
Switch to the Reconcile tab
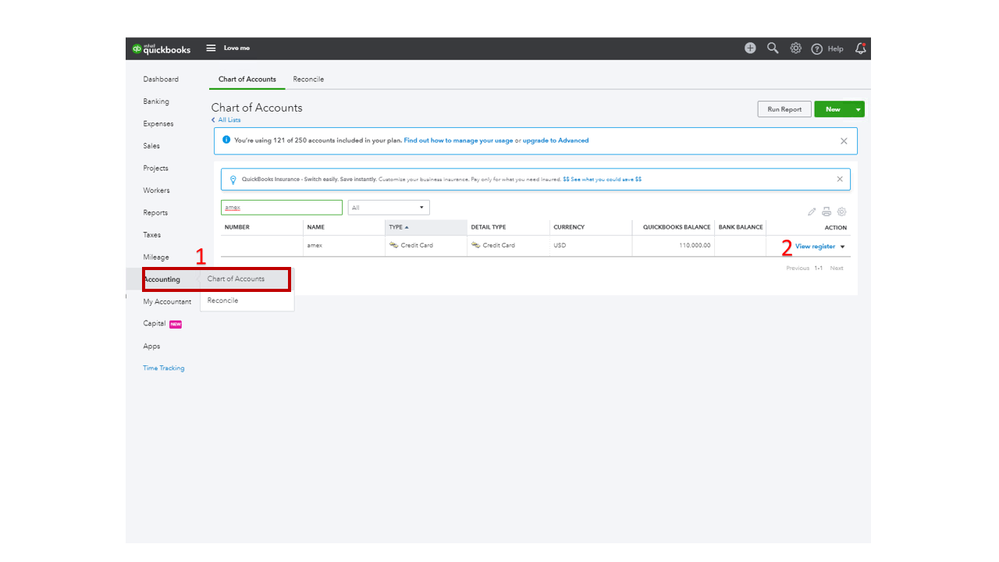(x=308, y=79)
